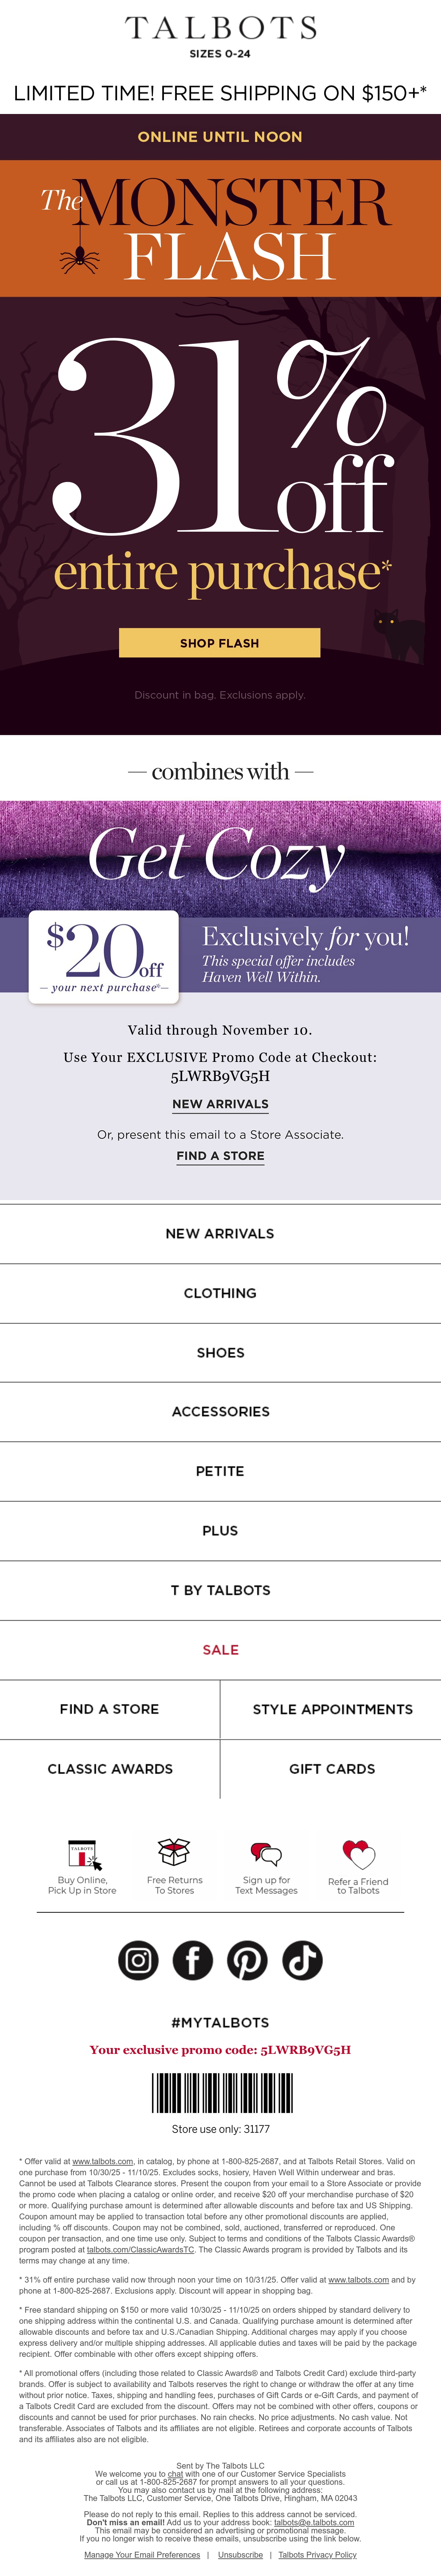Select SHOES in the navigation menu
Viewport: 441px width, 2576px height.
[220, 1352]
